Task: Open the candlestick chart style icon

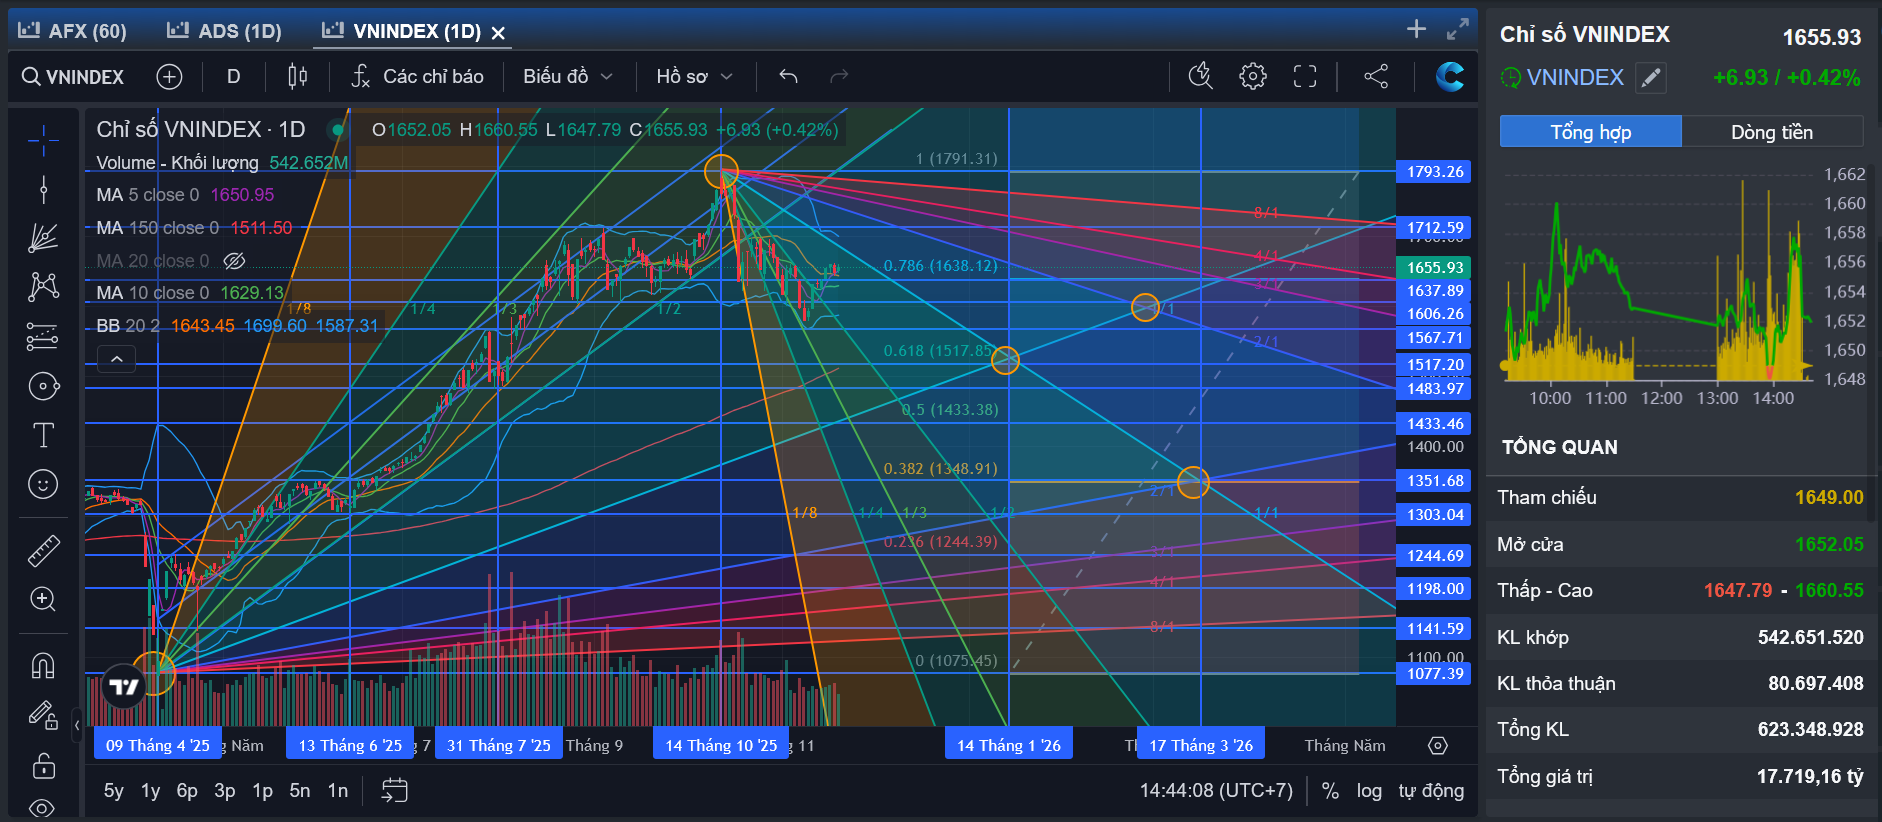Action: (297, 77)
